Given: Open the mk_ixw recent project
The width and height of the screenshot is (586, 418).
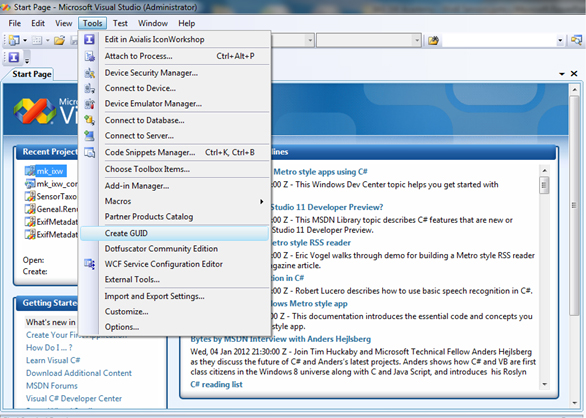Looking at the screenshot, I should 50,171.
